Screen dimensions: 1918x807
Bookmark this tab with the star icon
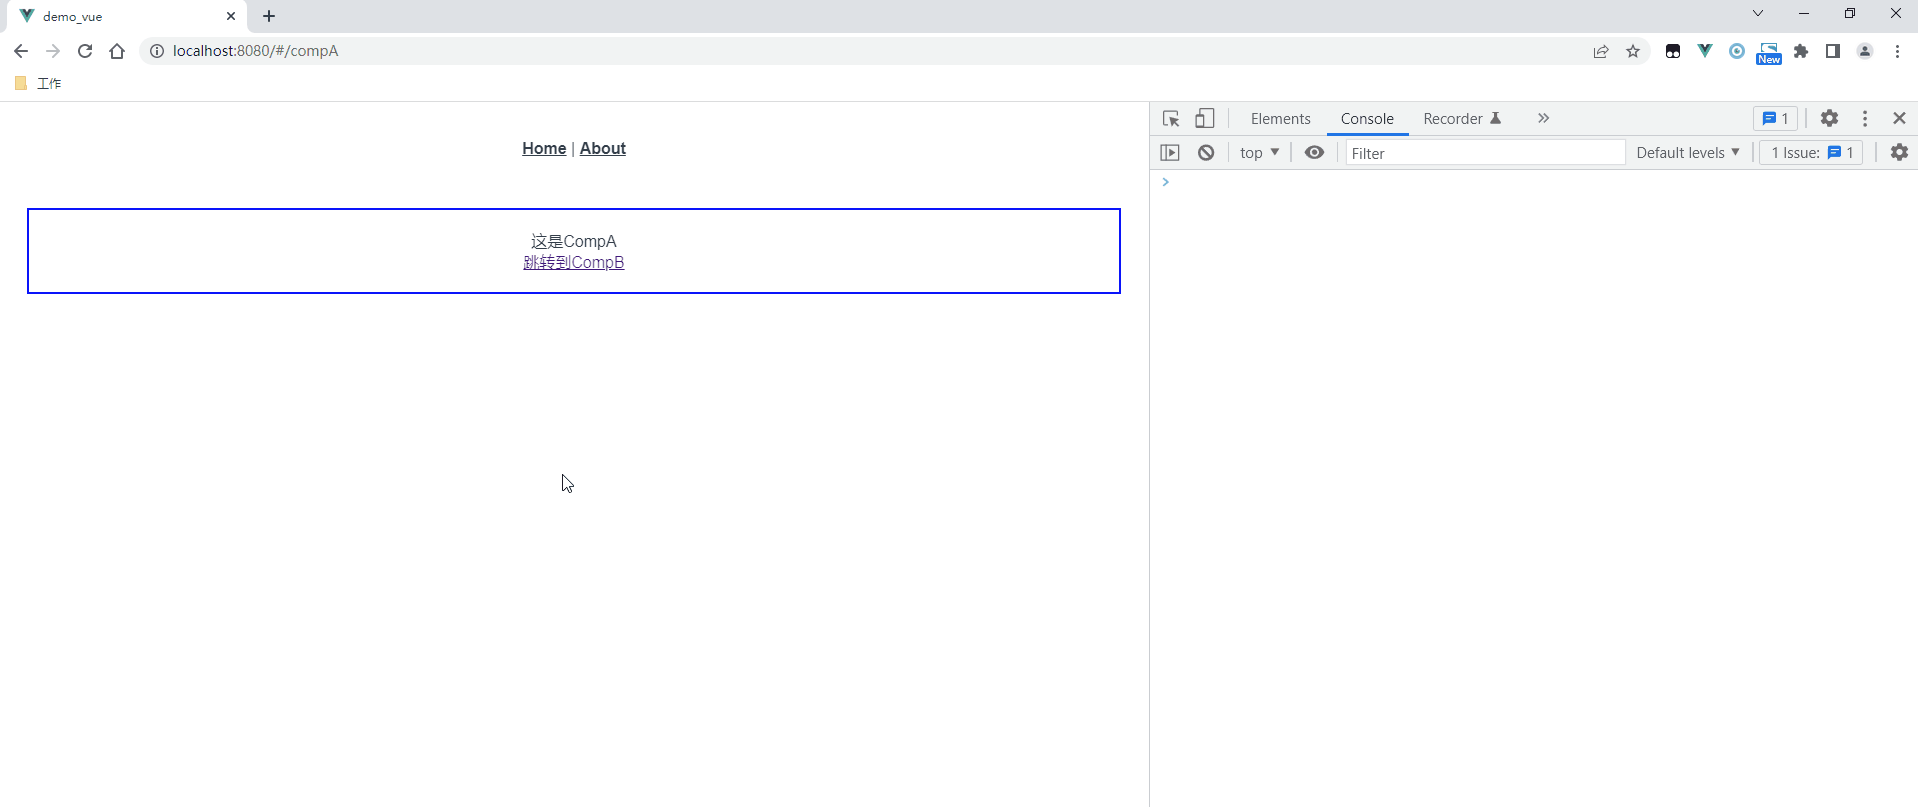point(1633,51)
